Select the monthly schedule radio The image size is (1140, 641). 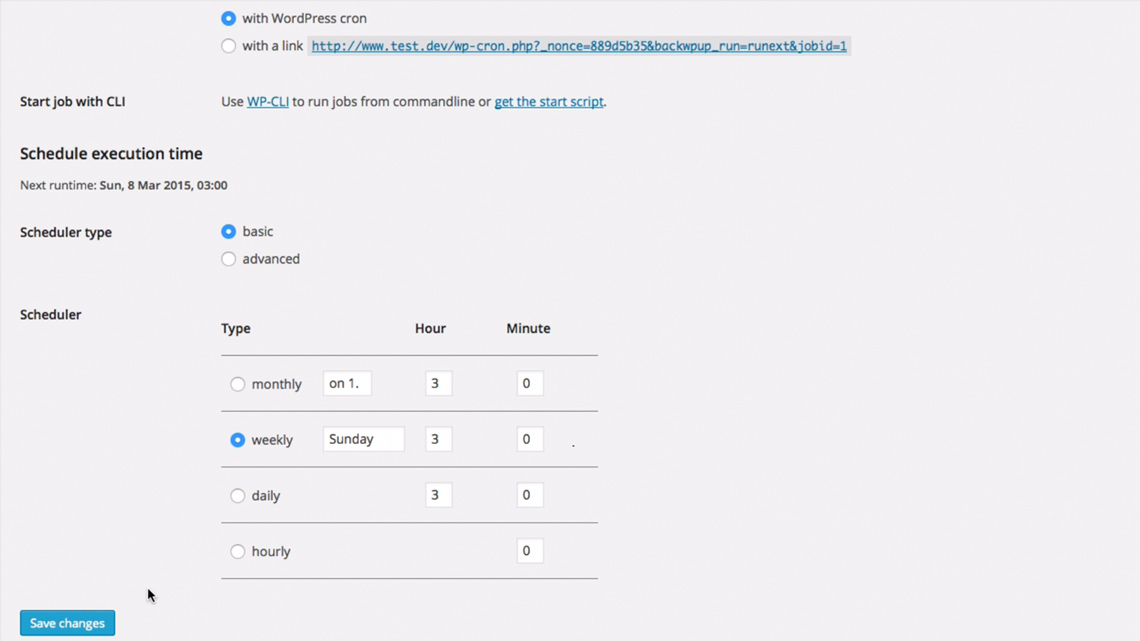[x=238, y=384]
